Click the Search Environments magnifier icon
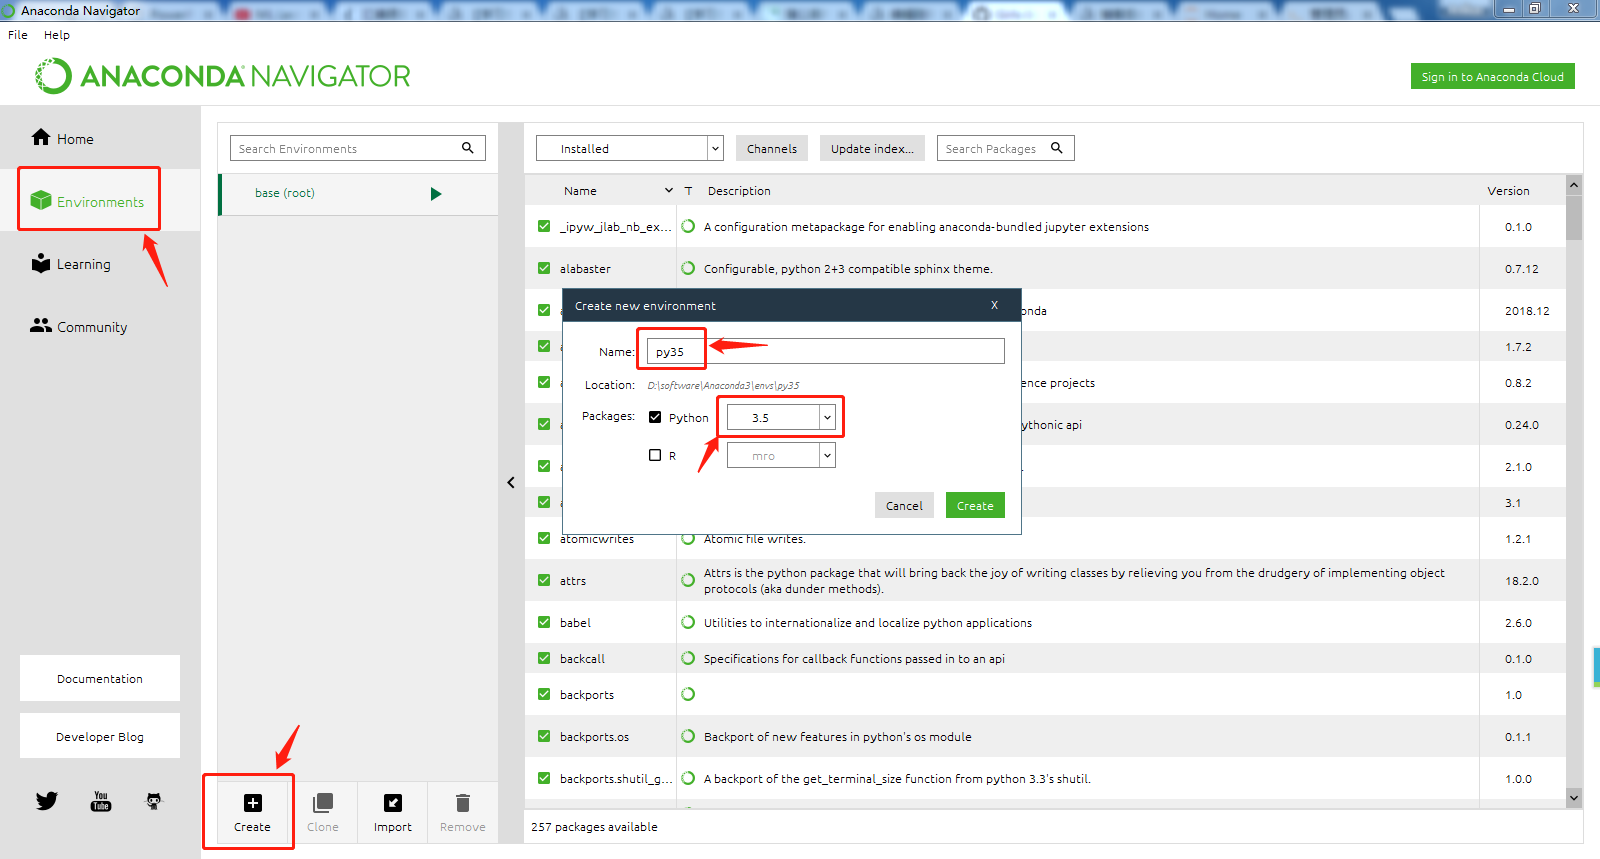1600x859 pixels. coord(467,148)
